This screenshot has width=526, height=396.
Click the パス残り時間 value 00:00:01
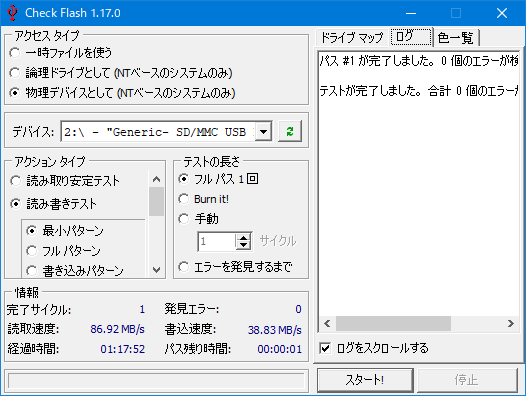[280, 349]
